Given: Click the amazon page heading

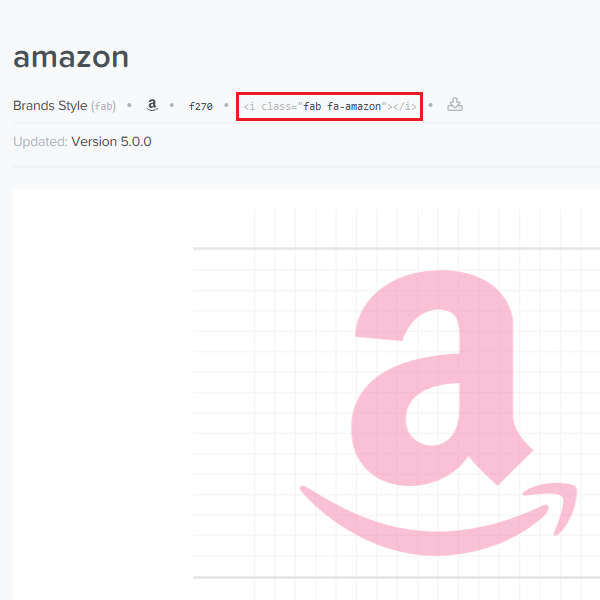Looking at the screenshot, I should [71, 57].
